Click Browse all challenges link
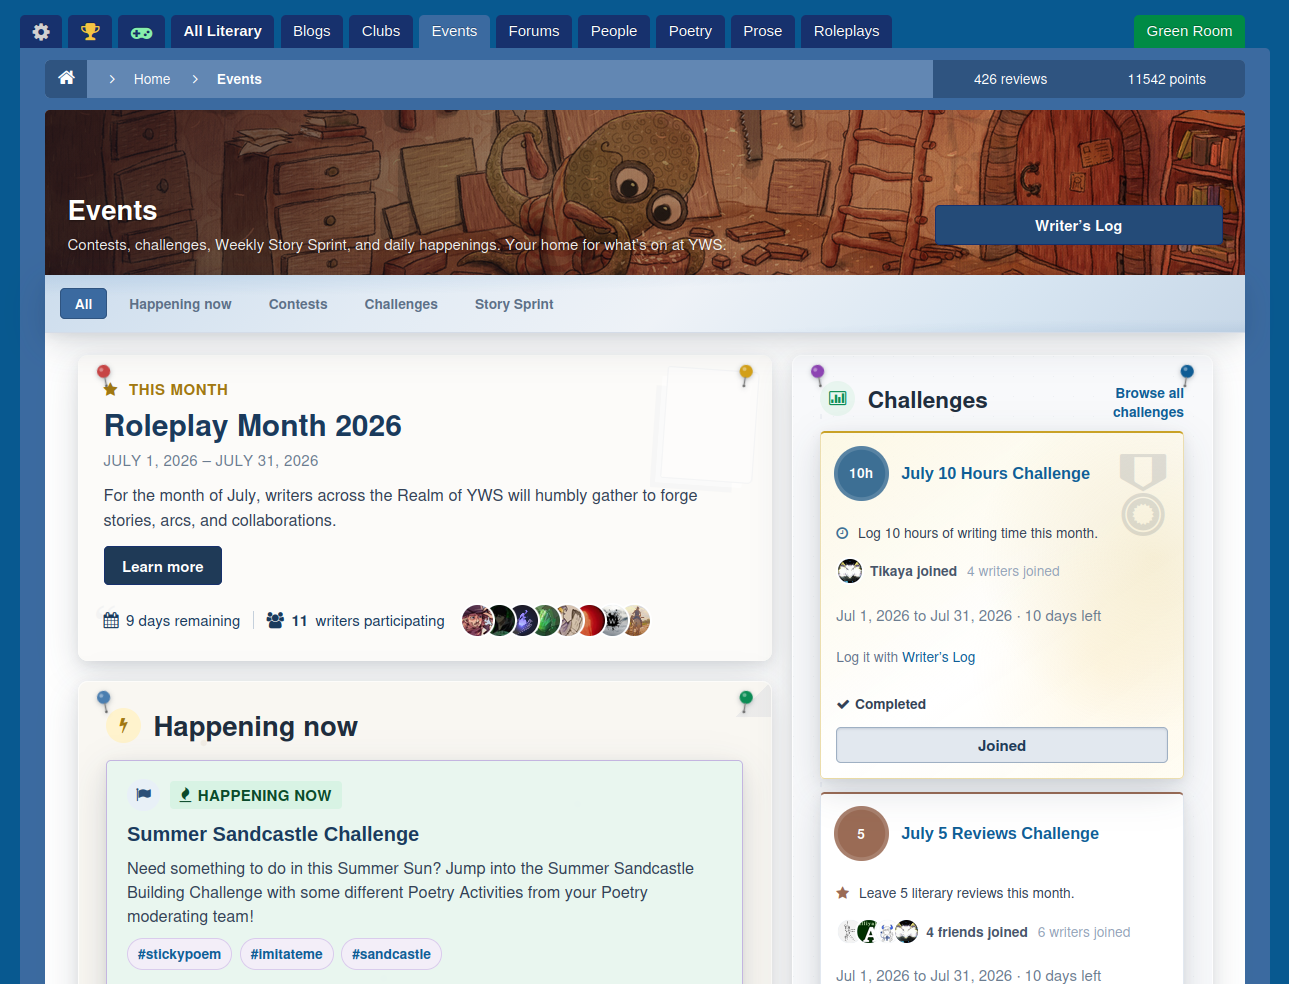This screenshot has height=984, width=1289. point(1148,402)
